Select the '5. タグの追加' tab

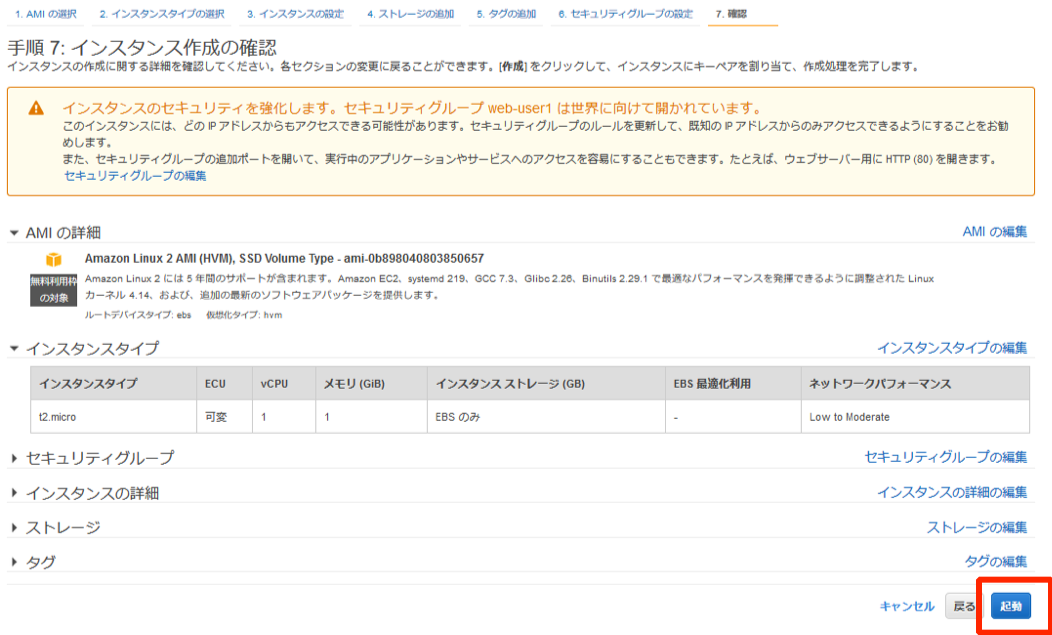pyautogui.click(x=506, y=14)
